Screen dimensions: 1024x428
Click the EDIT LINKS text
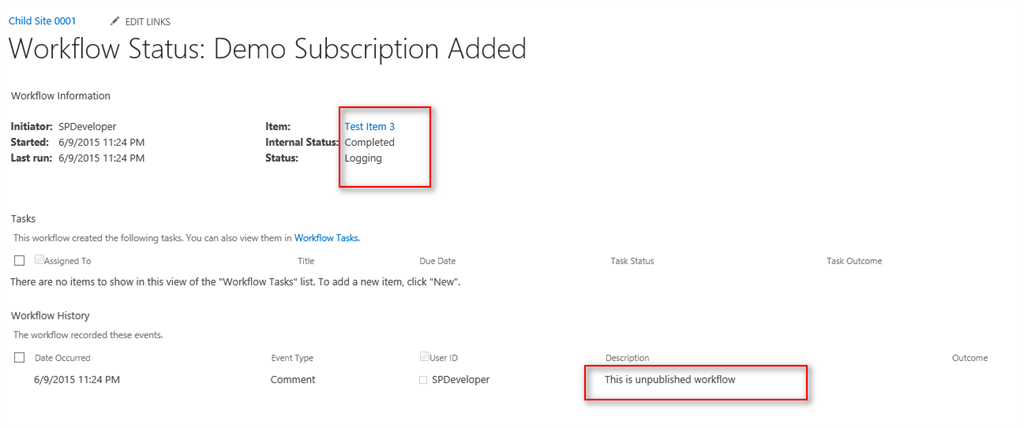149,21
